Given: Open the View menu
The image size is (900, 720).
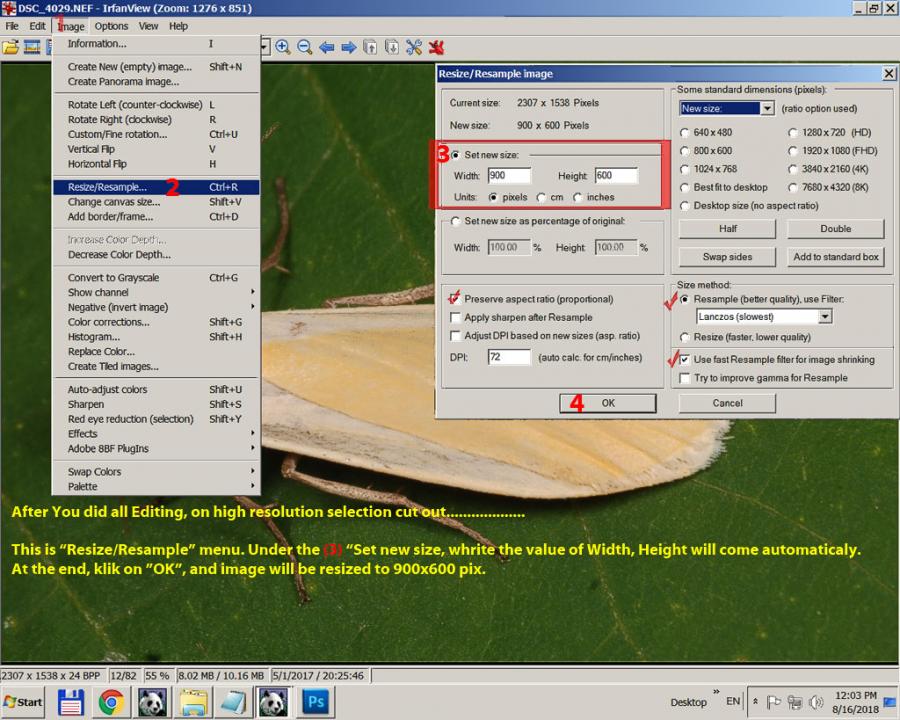Looking at the screenshot, I should [x=148, y=26].
